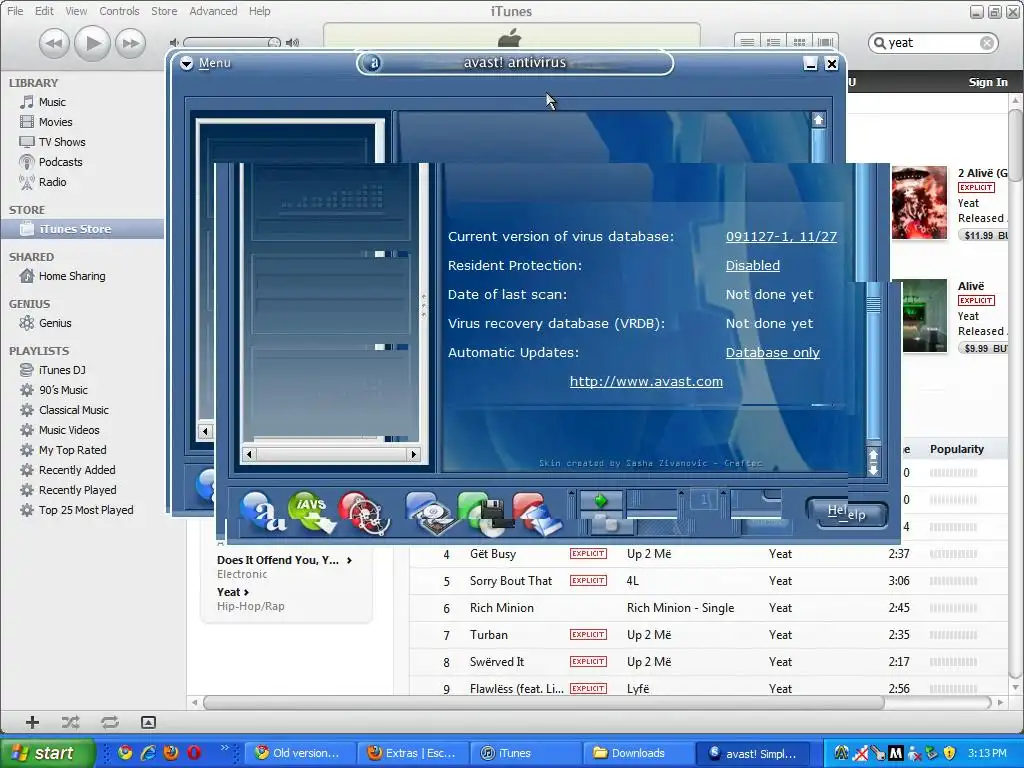The image size is (1024, 768).
Task: Clear the iTunes search field with X icon
Action: pos(987,43)
